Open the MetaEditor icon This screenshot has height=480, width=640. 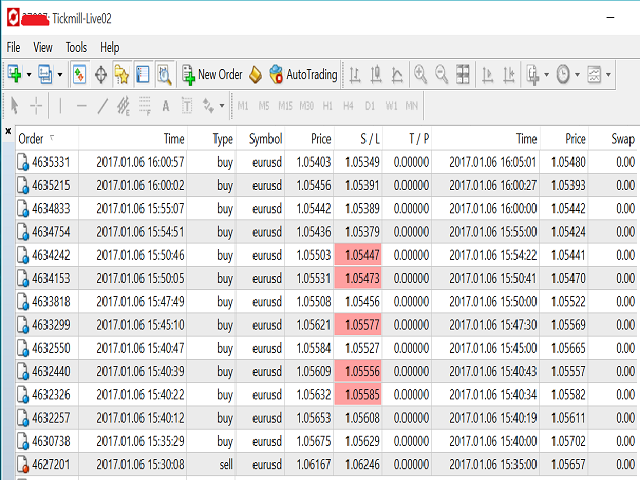[255, 74]
